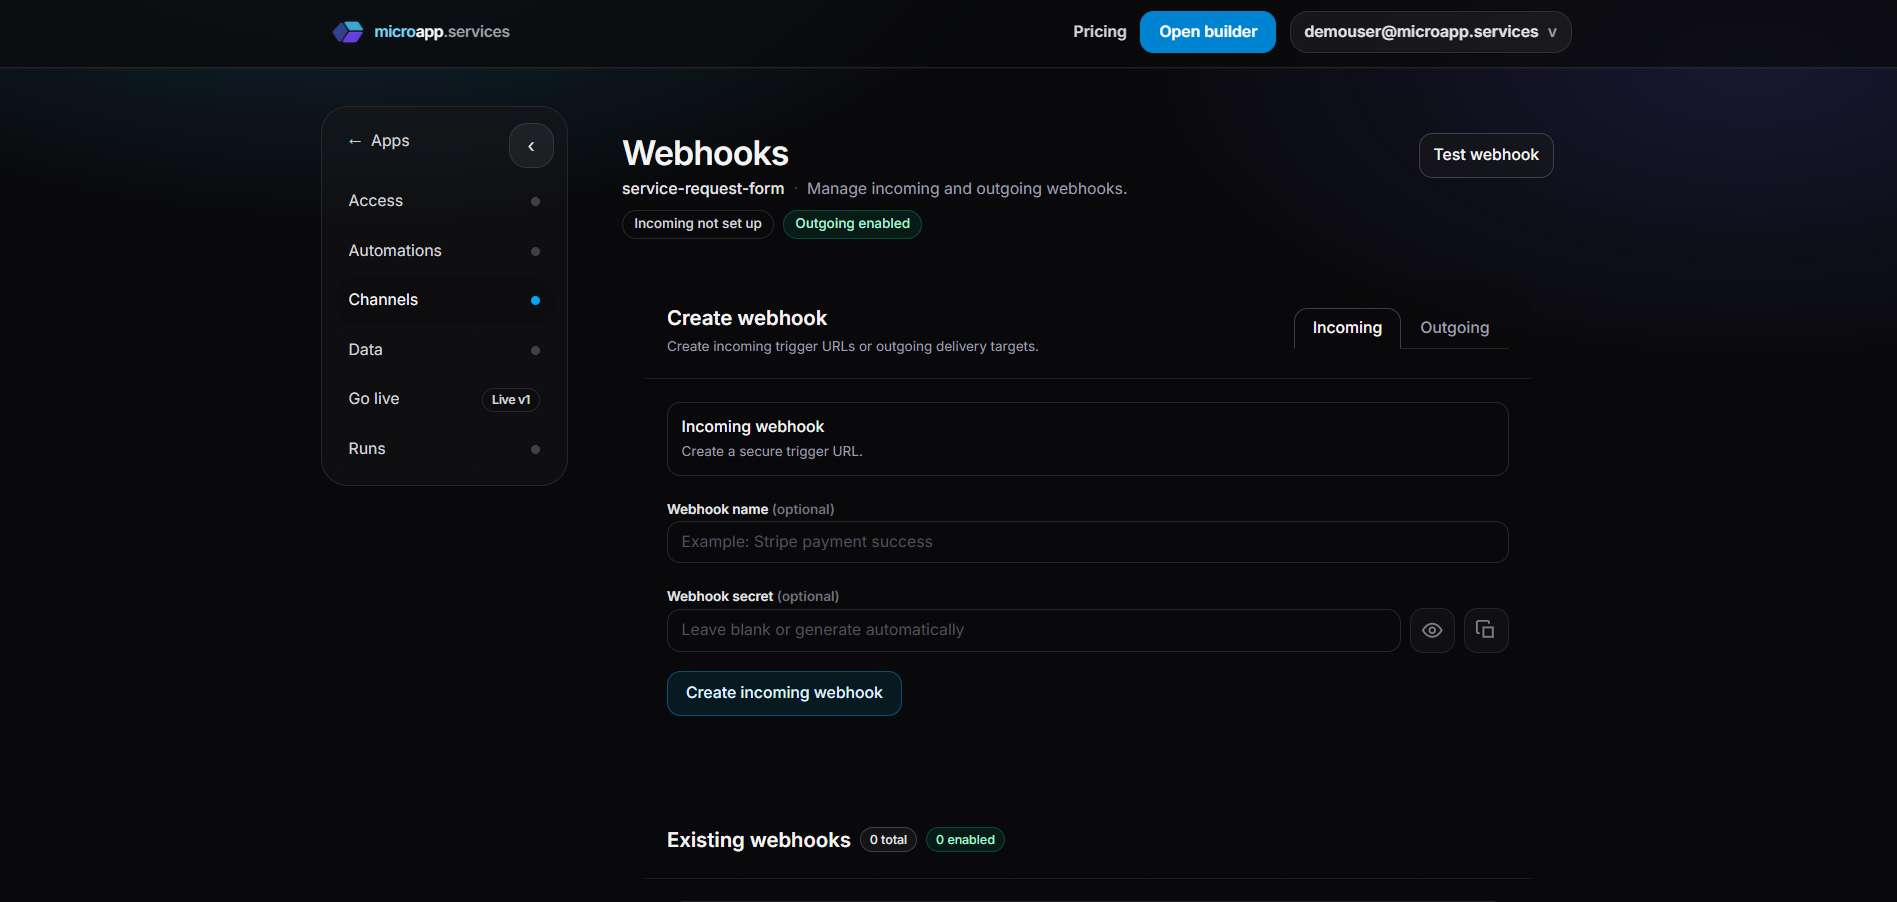This screenshot has width=1897, height=902.
Task: Click the status dot beside Data
Action: tap(535, 350)
